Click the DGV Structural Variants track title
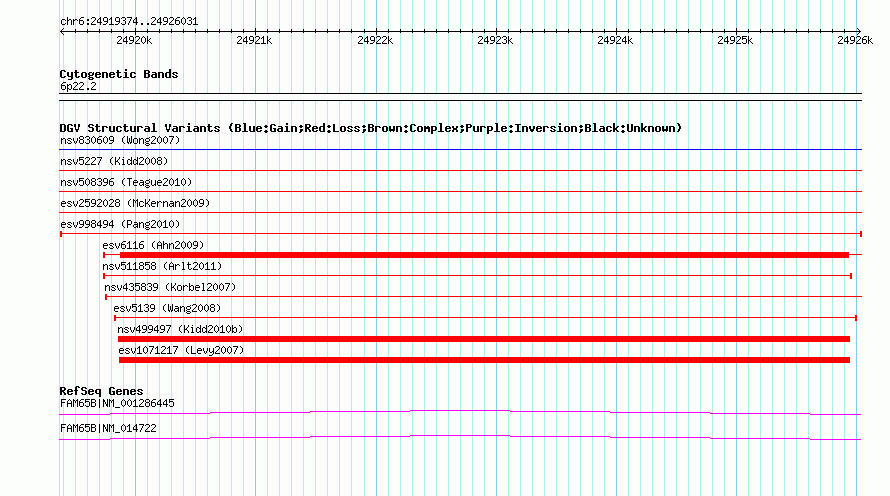The height and width of the screenshot is (496, 890). 370,128
